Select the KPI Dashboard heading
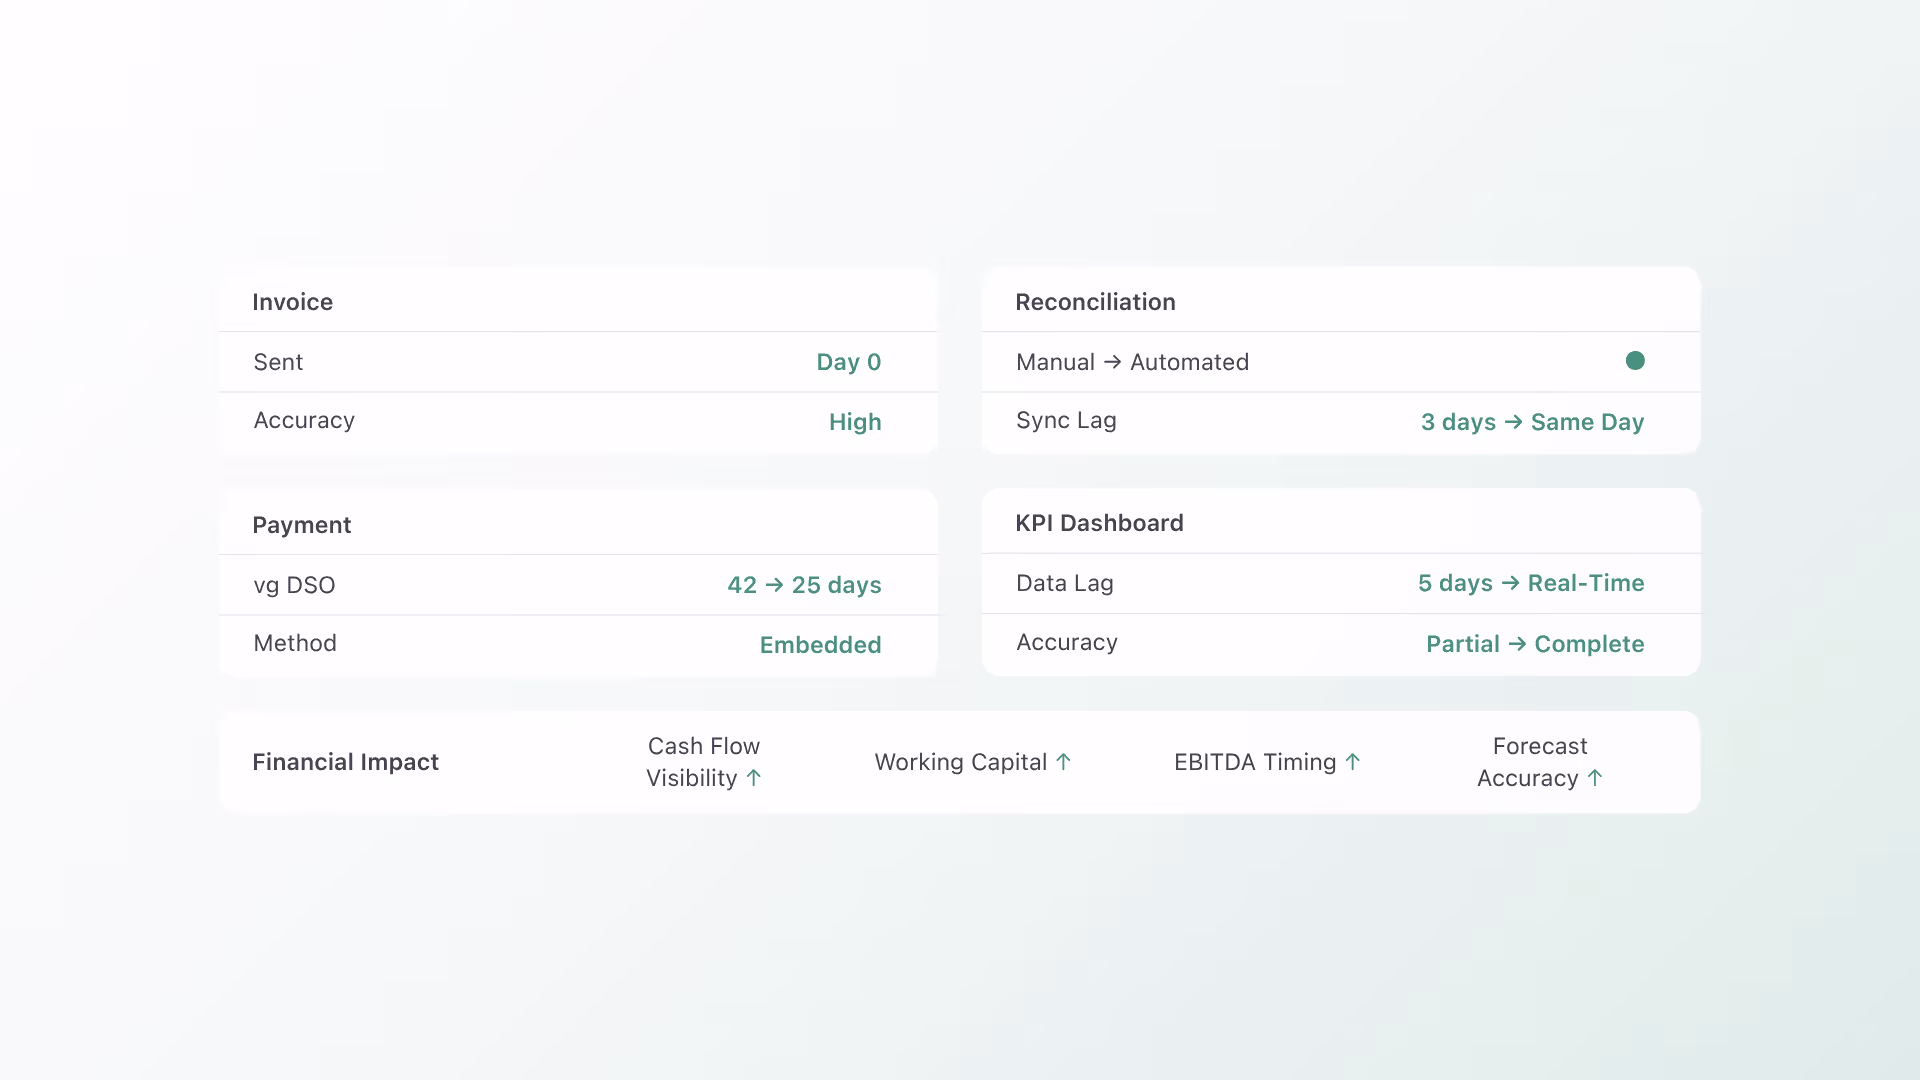Image resolution: width=1920 pixels, height=1080 pixels. 1099,523
